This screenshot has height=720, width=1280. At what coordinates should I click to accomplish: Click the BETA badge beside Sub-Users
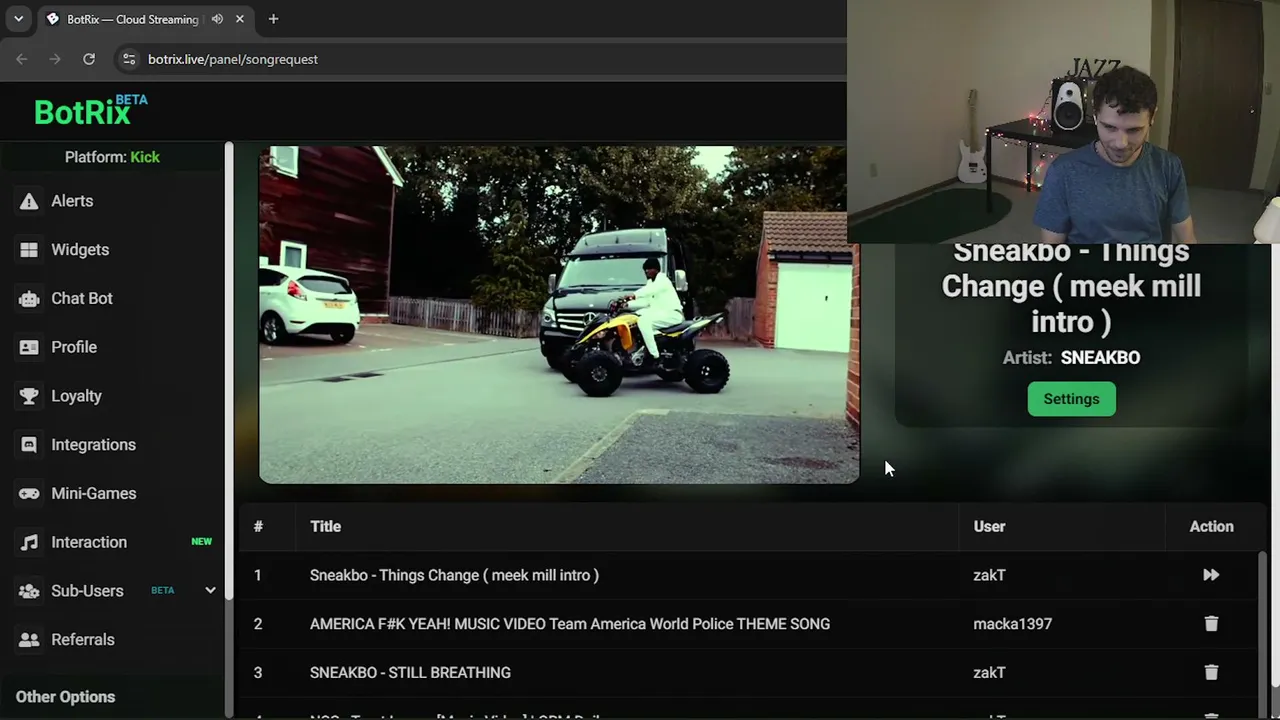point(162,590)
